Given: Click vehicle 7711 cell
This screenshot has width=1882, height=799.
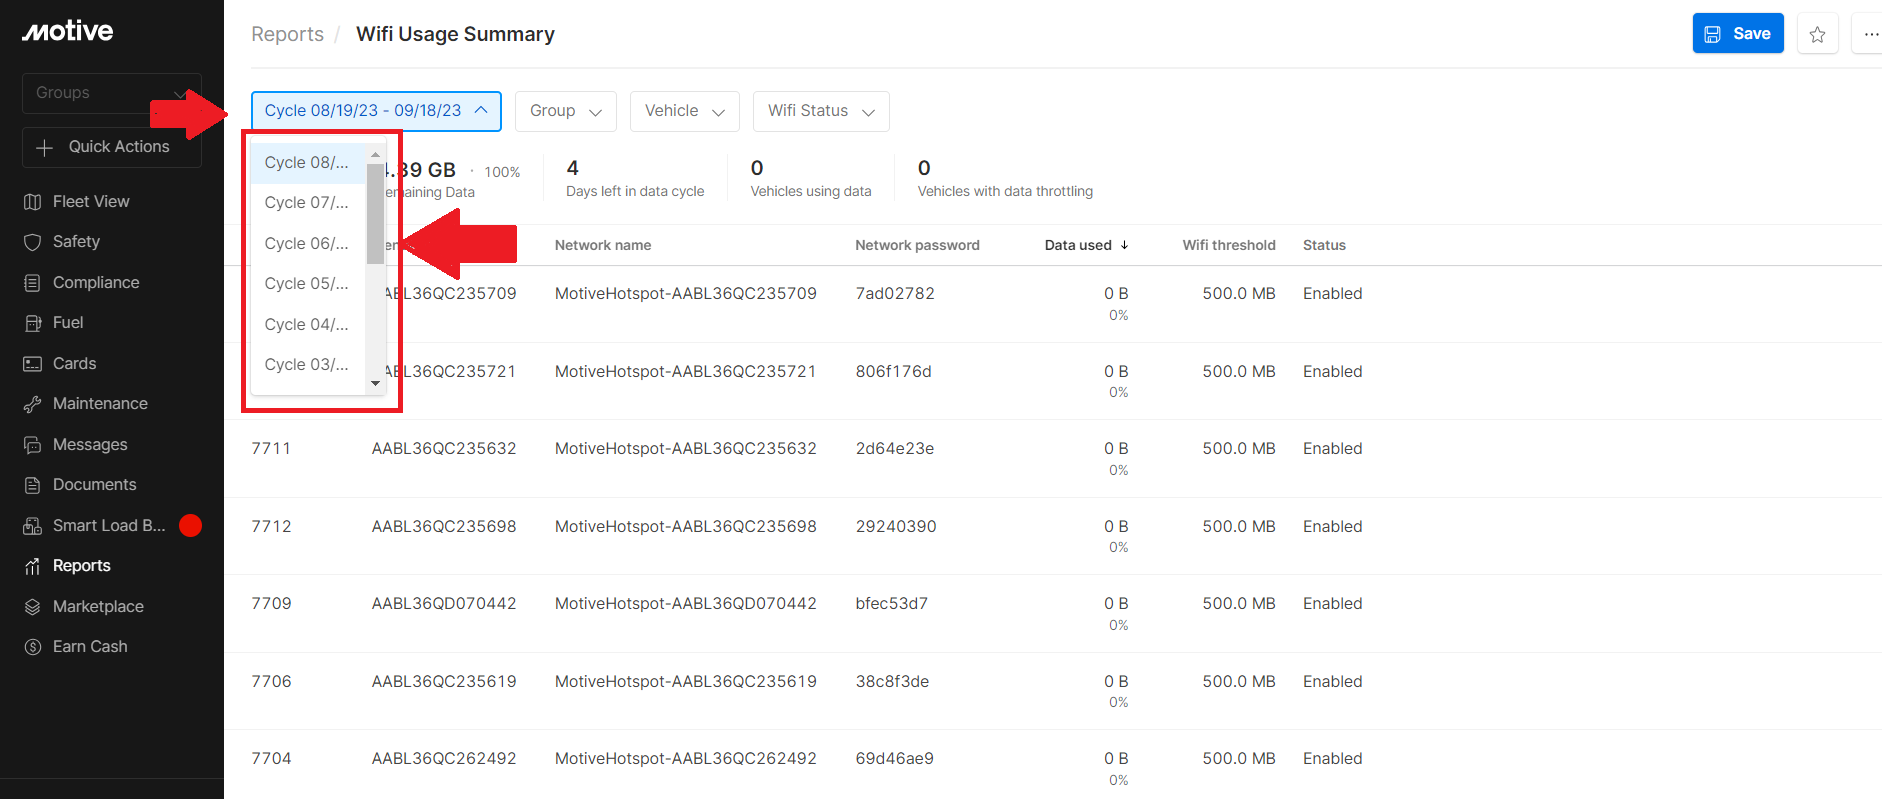Looking at the screenshot, I should click(x=271, y=449).
